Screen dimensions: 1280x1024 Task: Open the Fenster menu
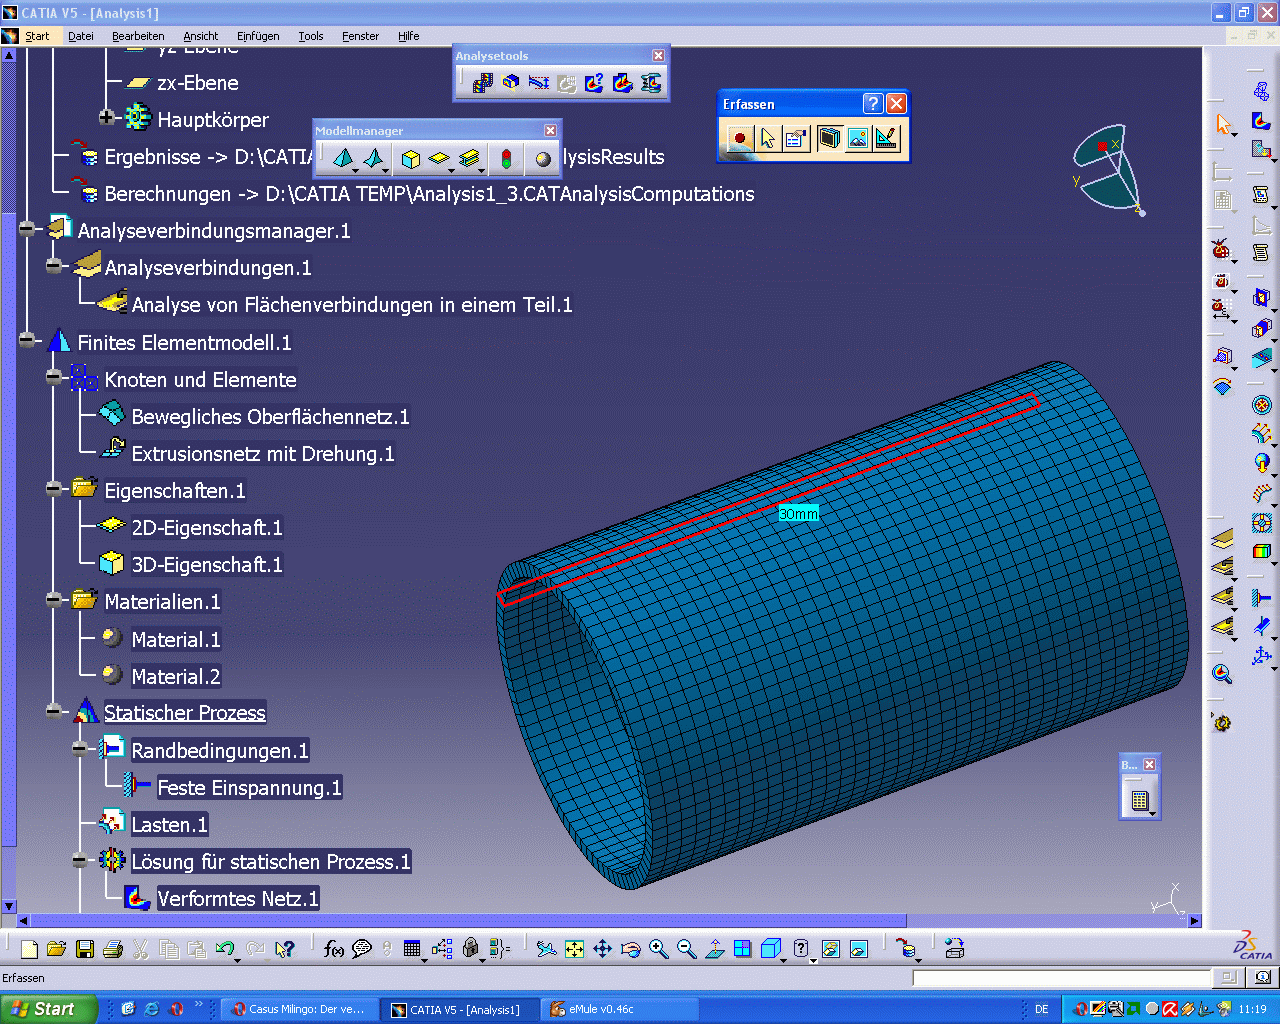360,36
